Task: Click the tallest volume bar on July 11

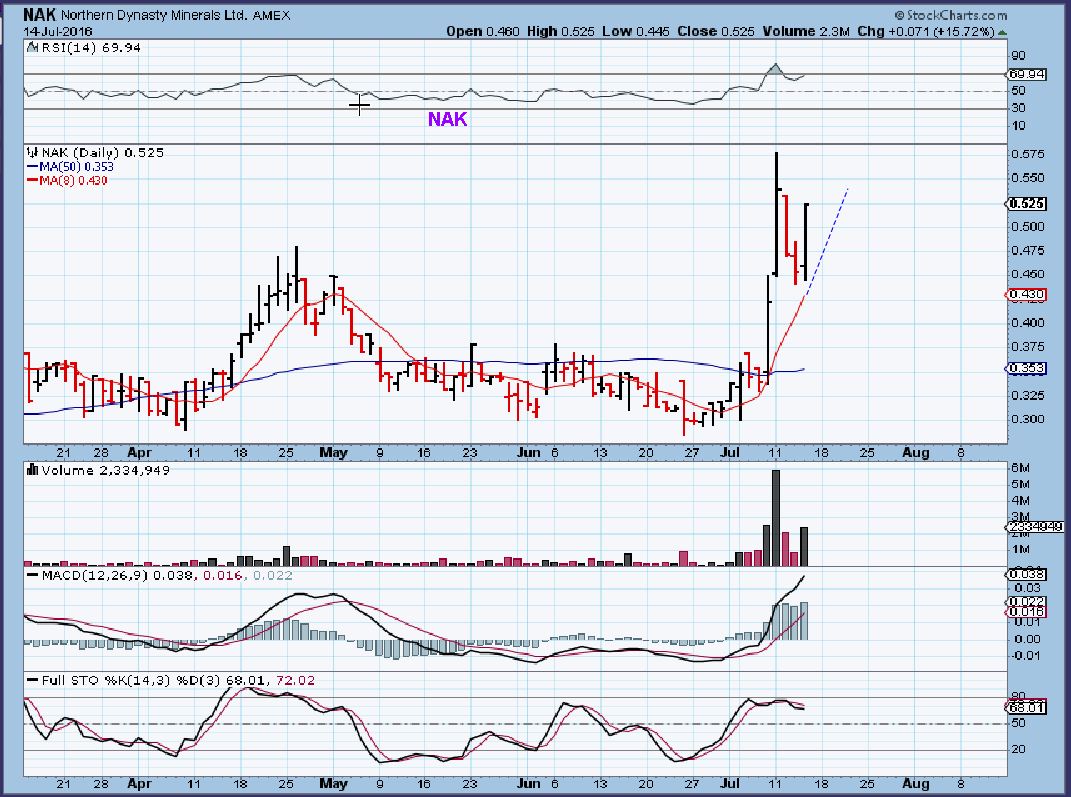Action: [775, 518]
